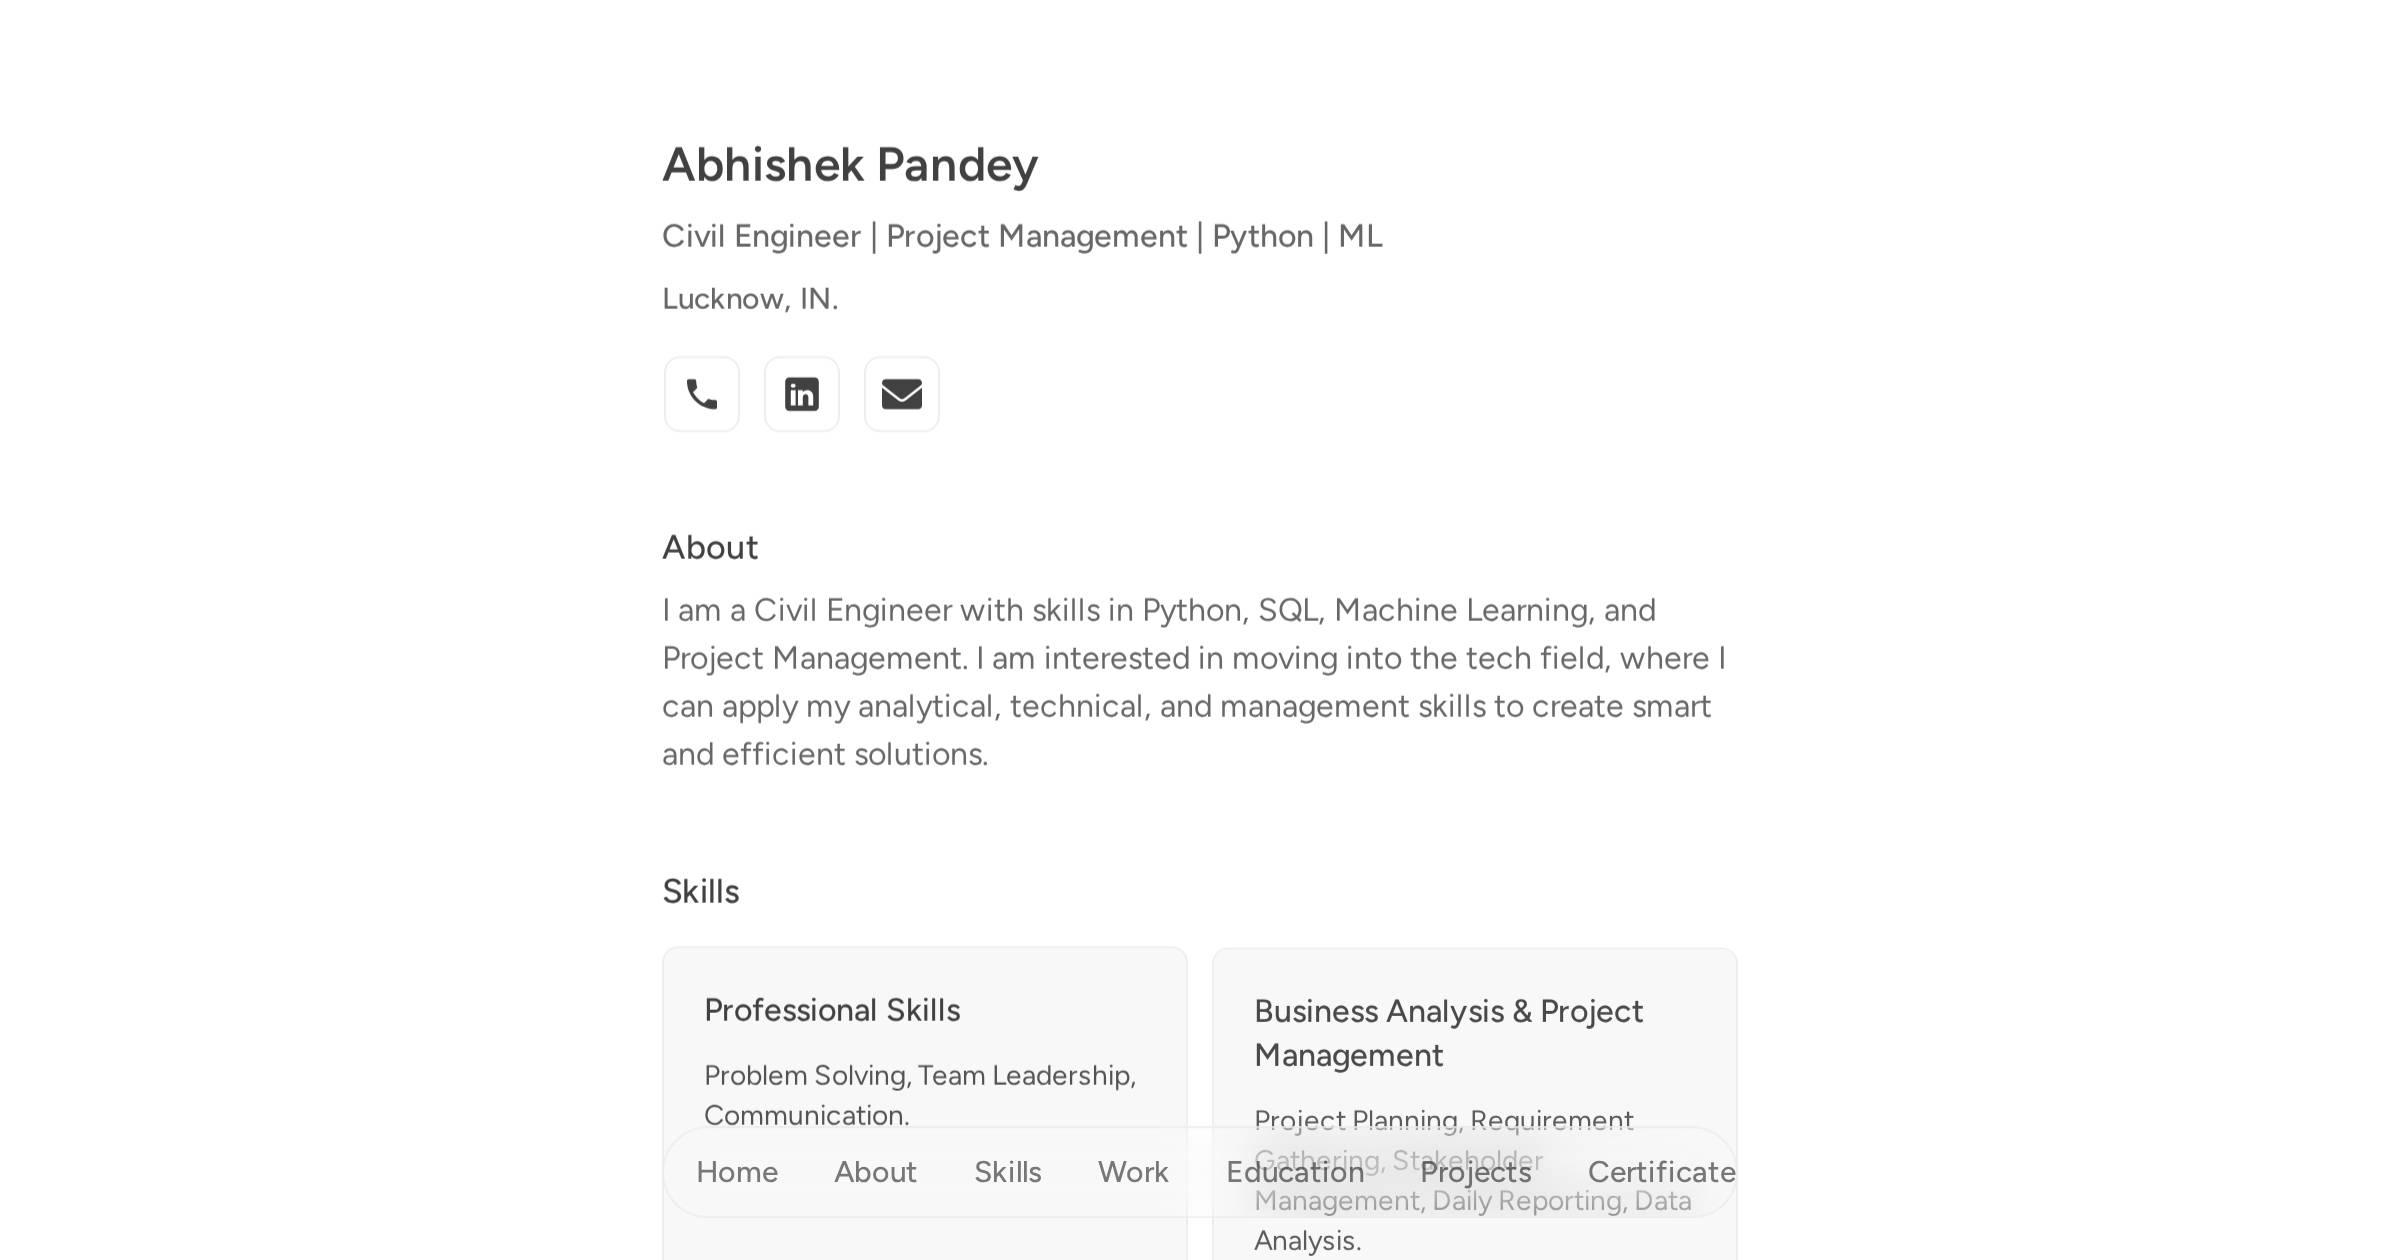
Task: Click the telephone icon for contact
Action: pyautogui.click(x=701, y=394)
